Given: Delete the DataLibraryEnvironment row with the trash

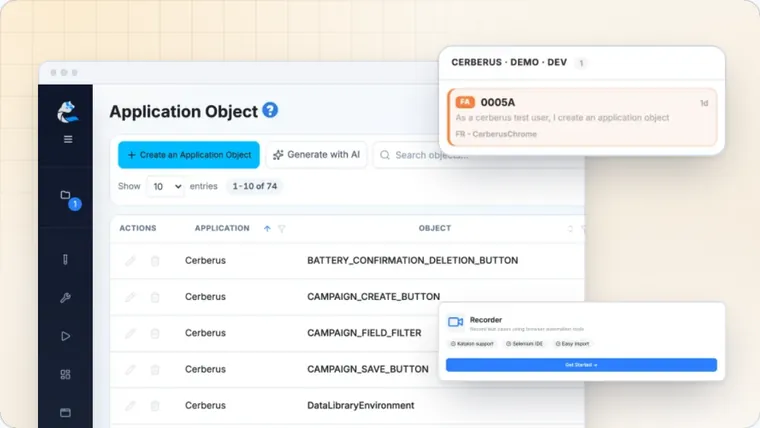Looking at the screenshot, I should click(x=155, y=405).
